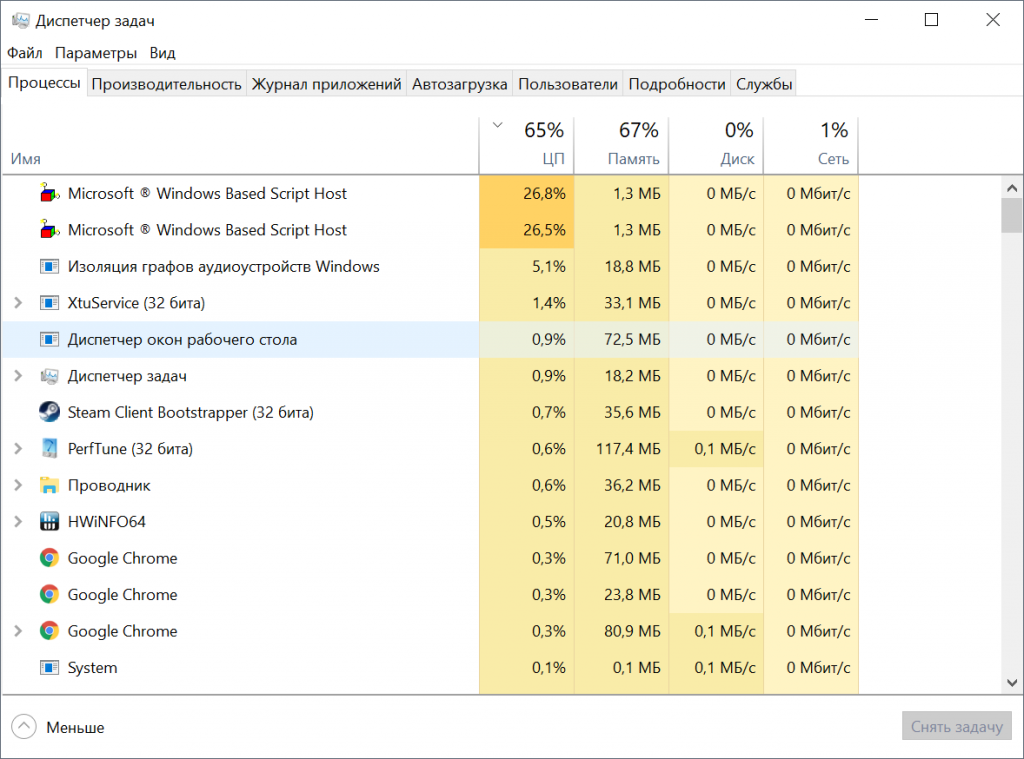Expand the XtuService process group
Viewport: 1024px width, 759px height.
coord(18,303)
